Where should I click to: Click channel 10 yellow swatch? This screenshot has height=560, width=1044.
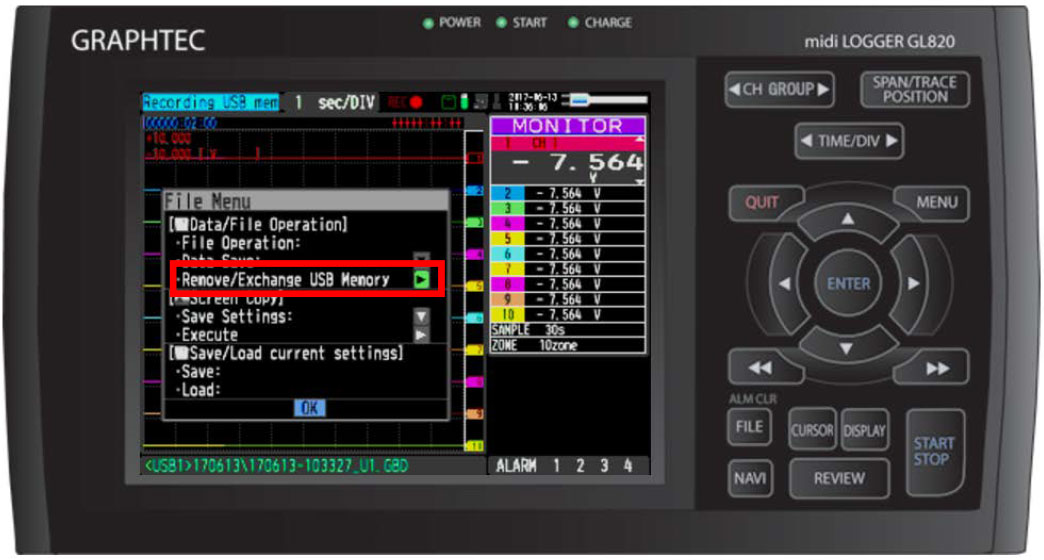tap(507, 315)
